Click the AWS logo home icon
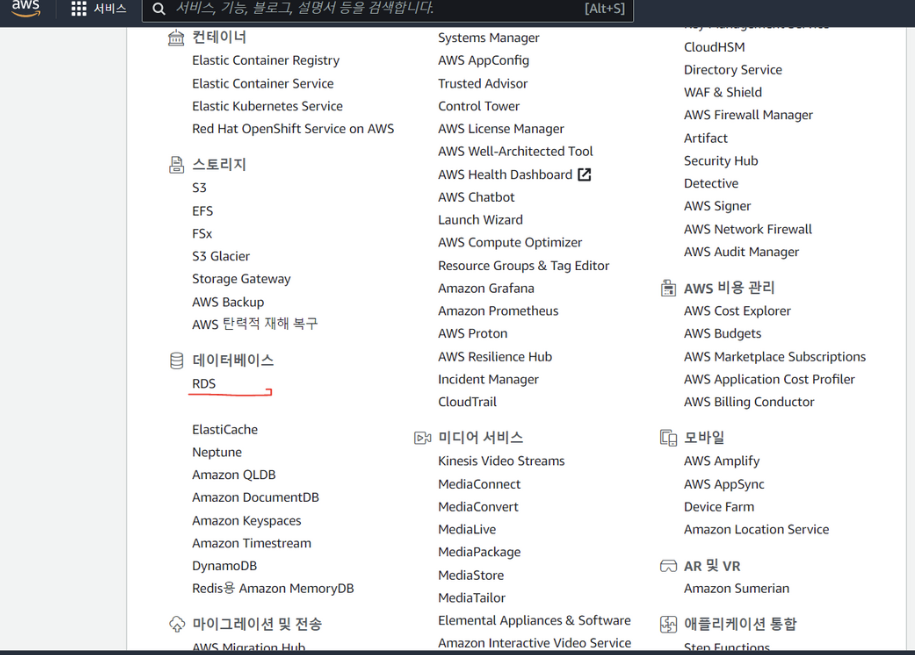This screenshot has height=655, width=915. (x=26, y=7)
